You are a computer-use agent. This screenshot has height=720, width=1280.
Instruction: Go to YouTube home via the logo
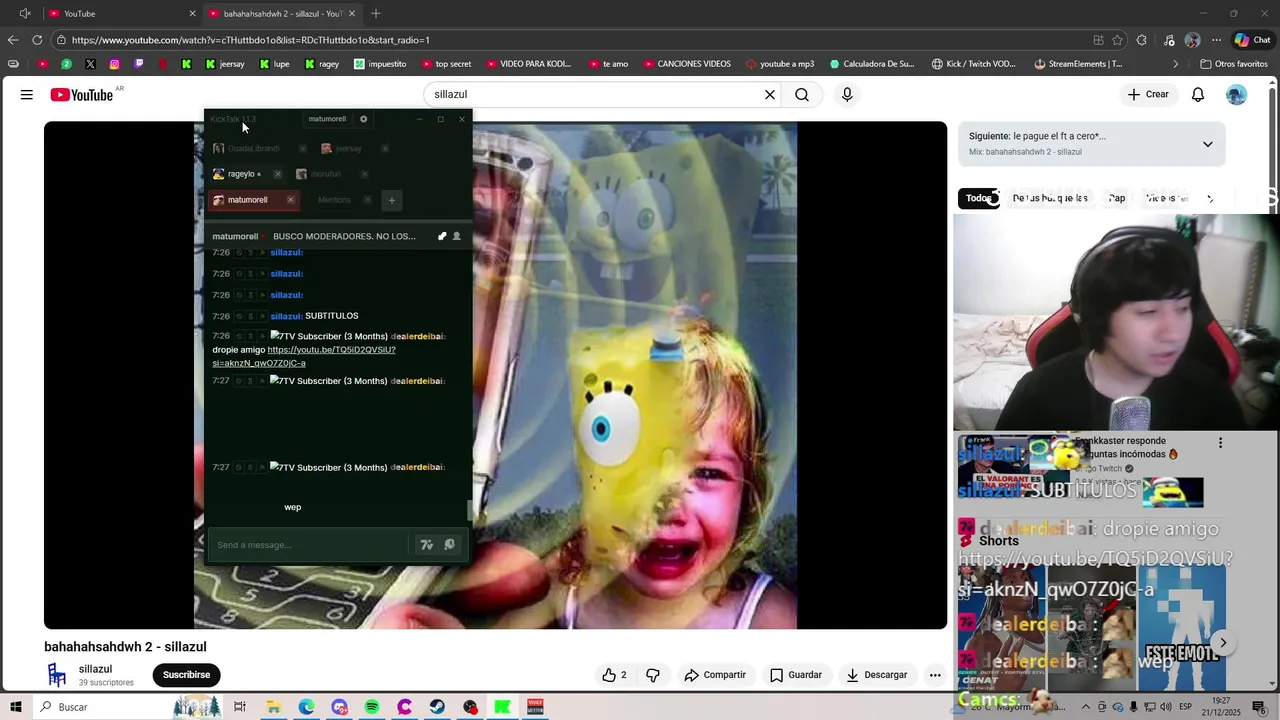click(x=82, y=95)
